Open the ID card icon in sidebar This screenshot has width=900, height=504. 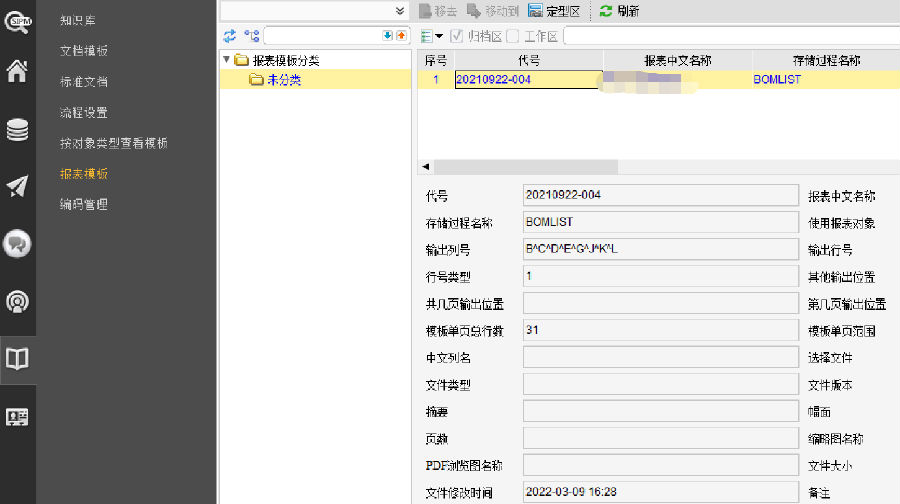(17, 417)
